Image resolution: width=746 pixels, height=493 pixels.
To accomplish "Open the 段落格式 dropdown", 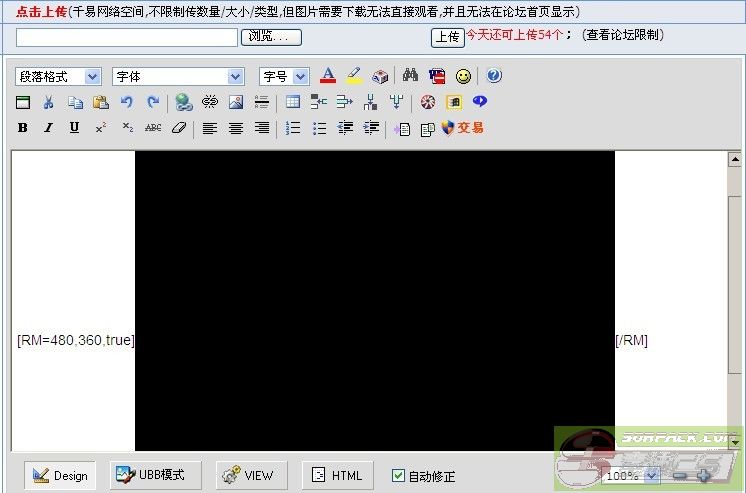I will pyautogui.click(x=59, y=76).
